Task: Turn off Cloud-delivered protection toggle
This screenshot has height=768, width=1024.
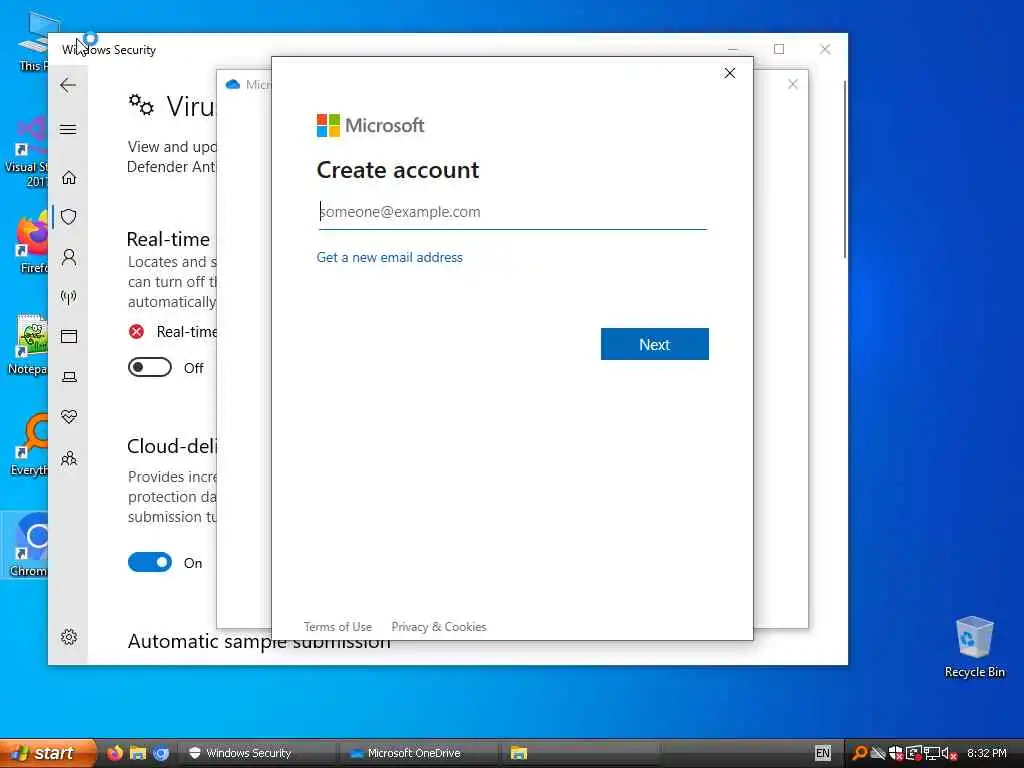Action: (x=150, y=562)
